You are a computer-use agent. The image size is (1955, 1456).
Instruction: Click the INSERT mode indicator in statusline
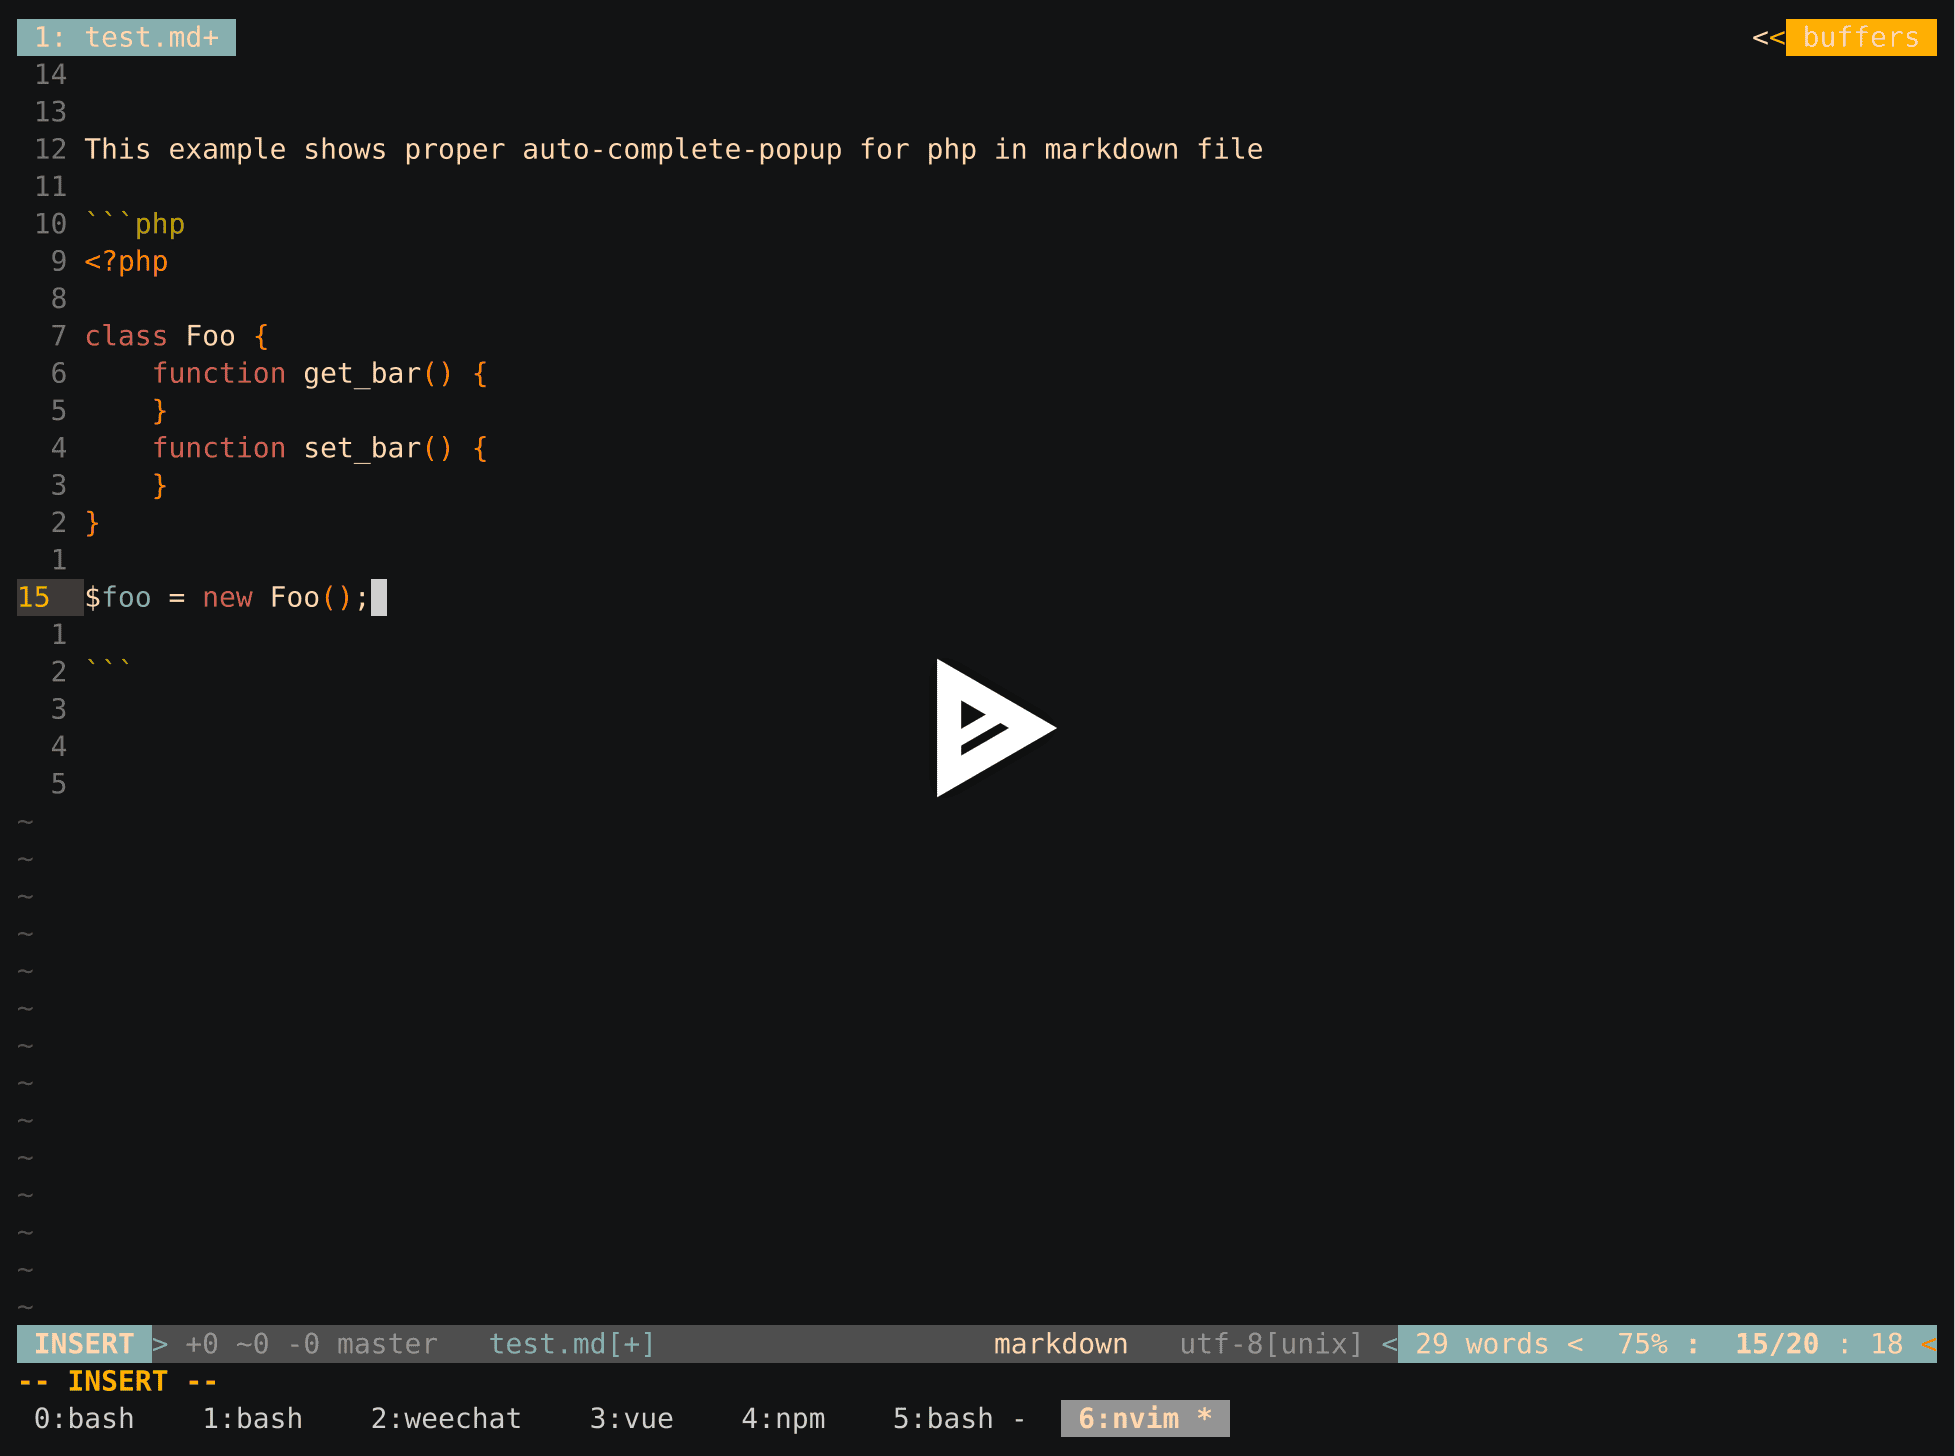coord(83,1344)
